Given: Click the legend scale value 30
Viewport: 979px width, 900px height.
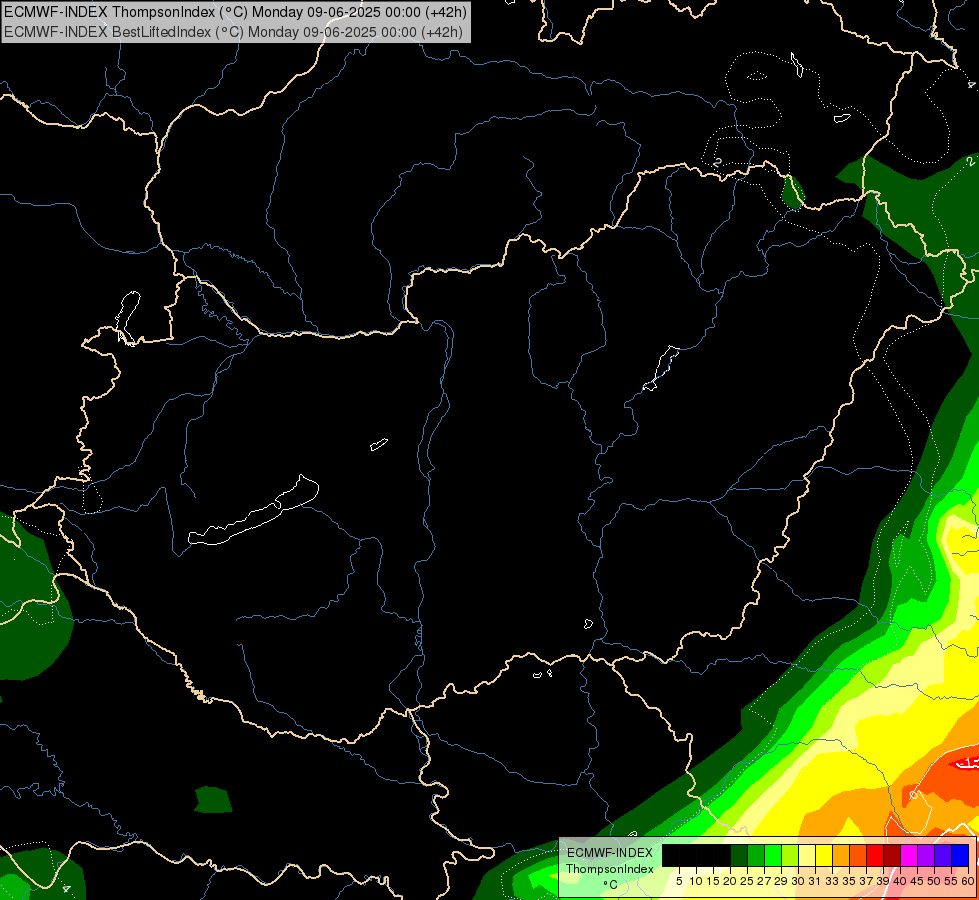Looking at the screenshot, I should click(x=798, y=881).
